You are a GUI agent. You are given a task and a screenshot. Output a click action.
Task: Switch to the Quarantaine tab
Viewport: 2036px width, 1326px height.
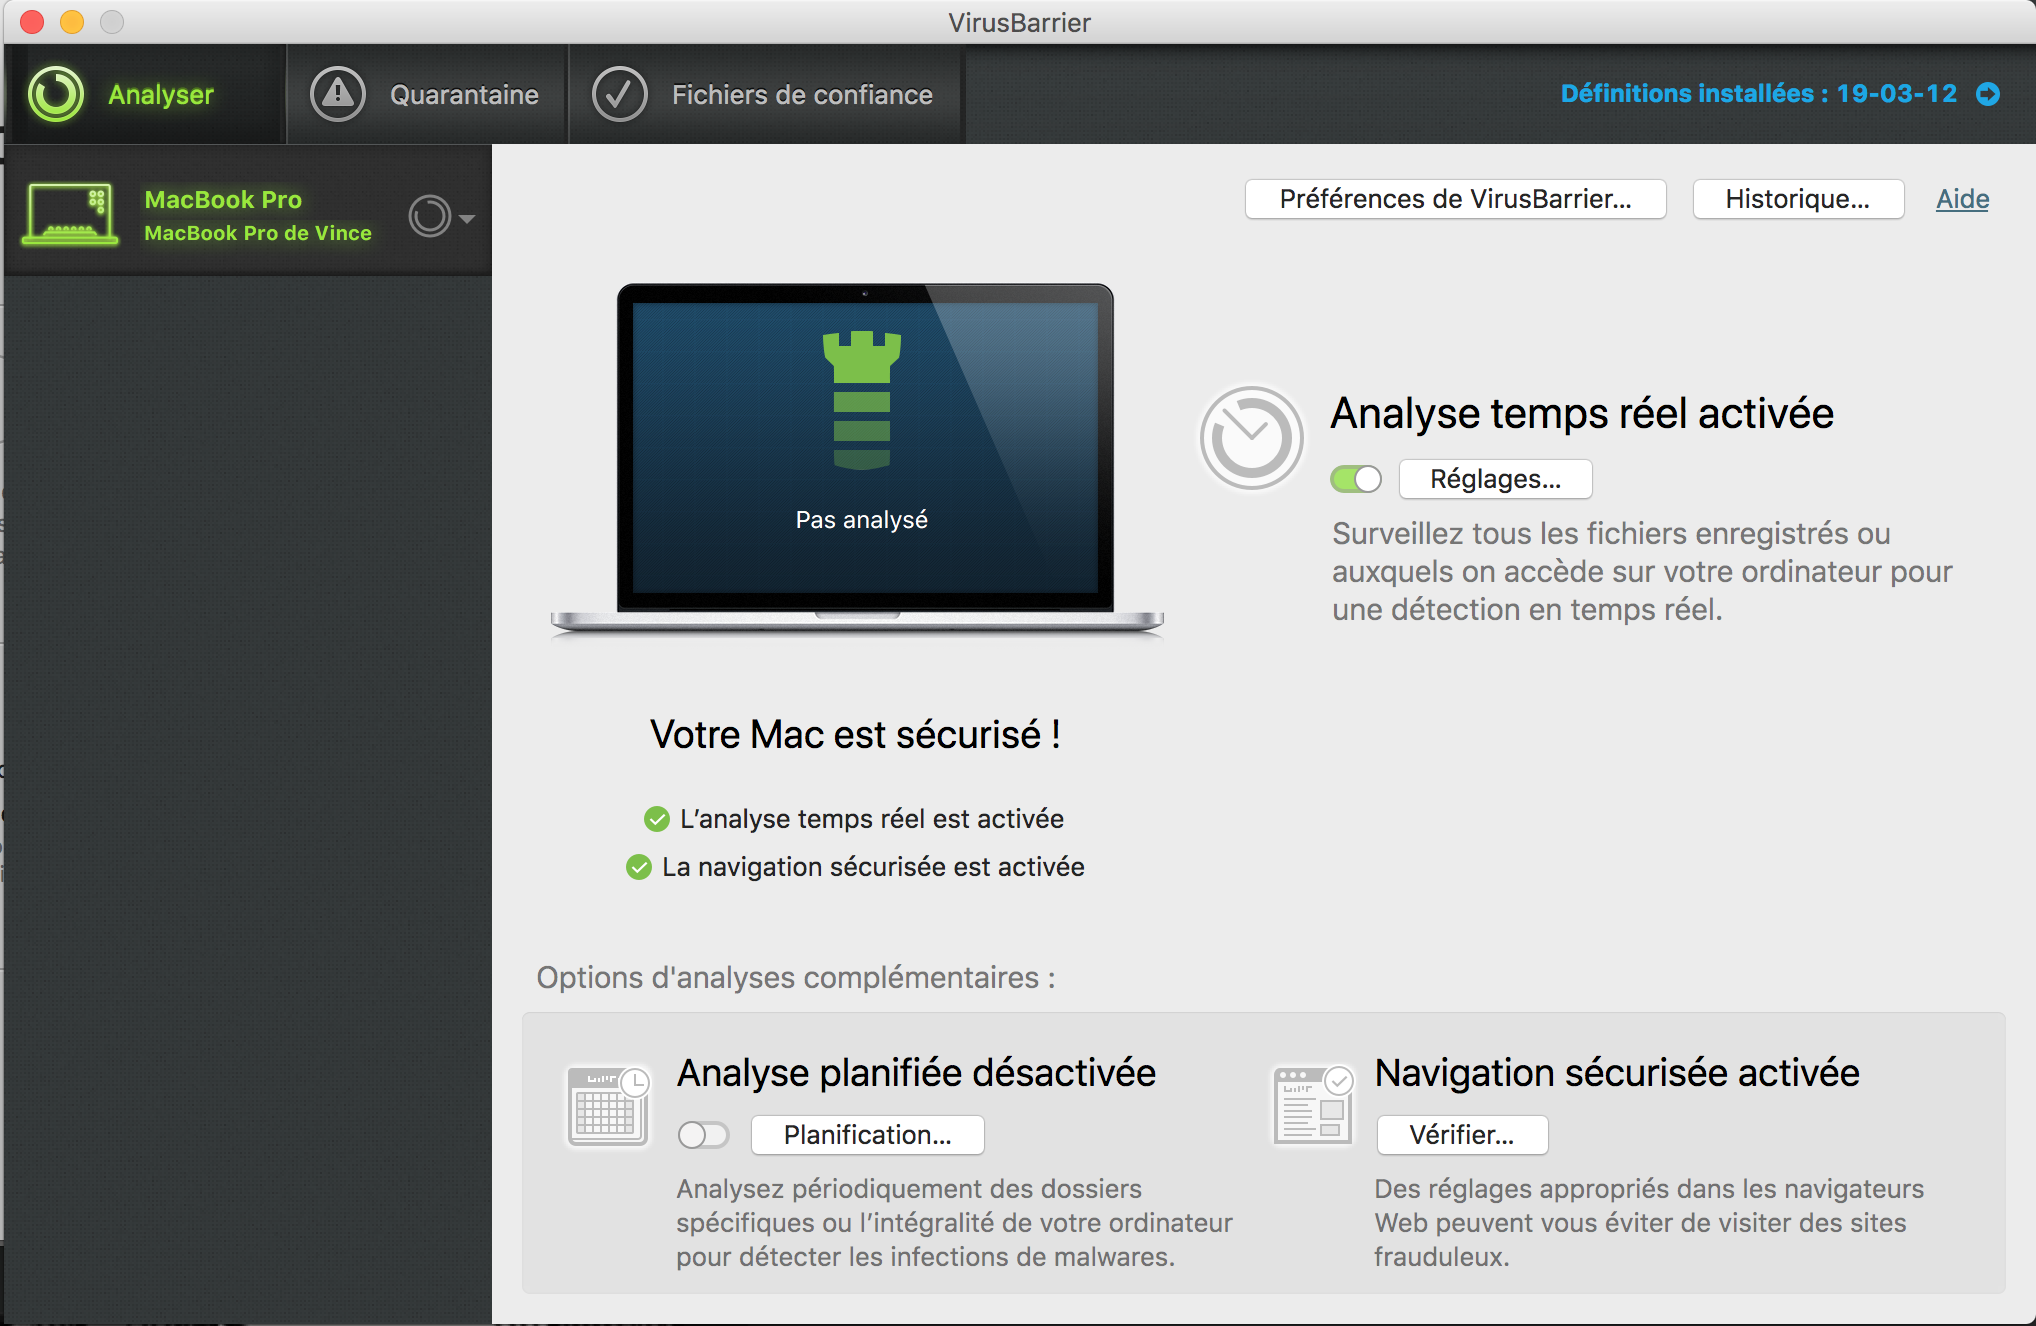pos(463,94)
